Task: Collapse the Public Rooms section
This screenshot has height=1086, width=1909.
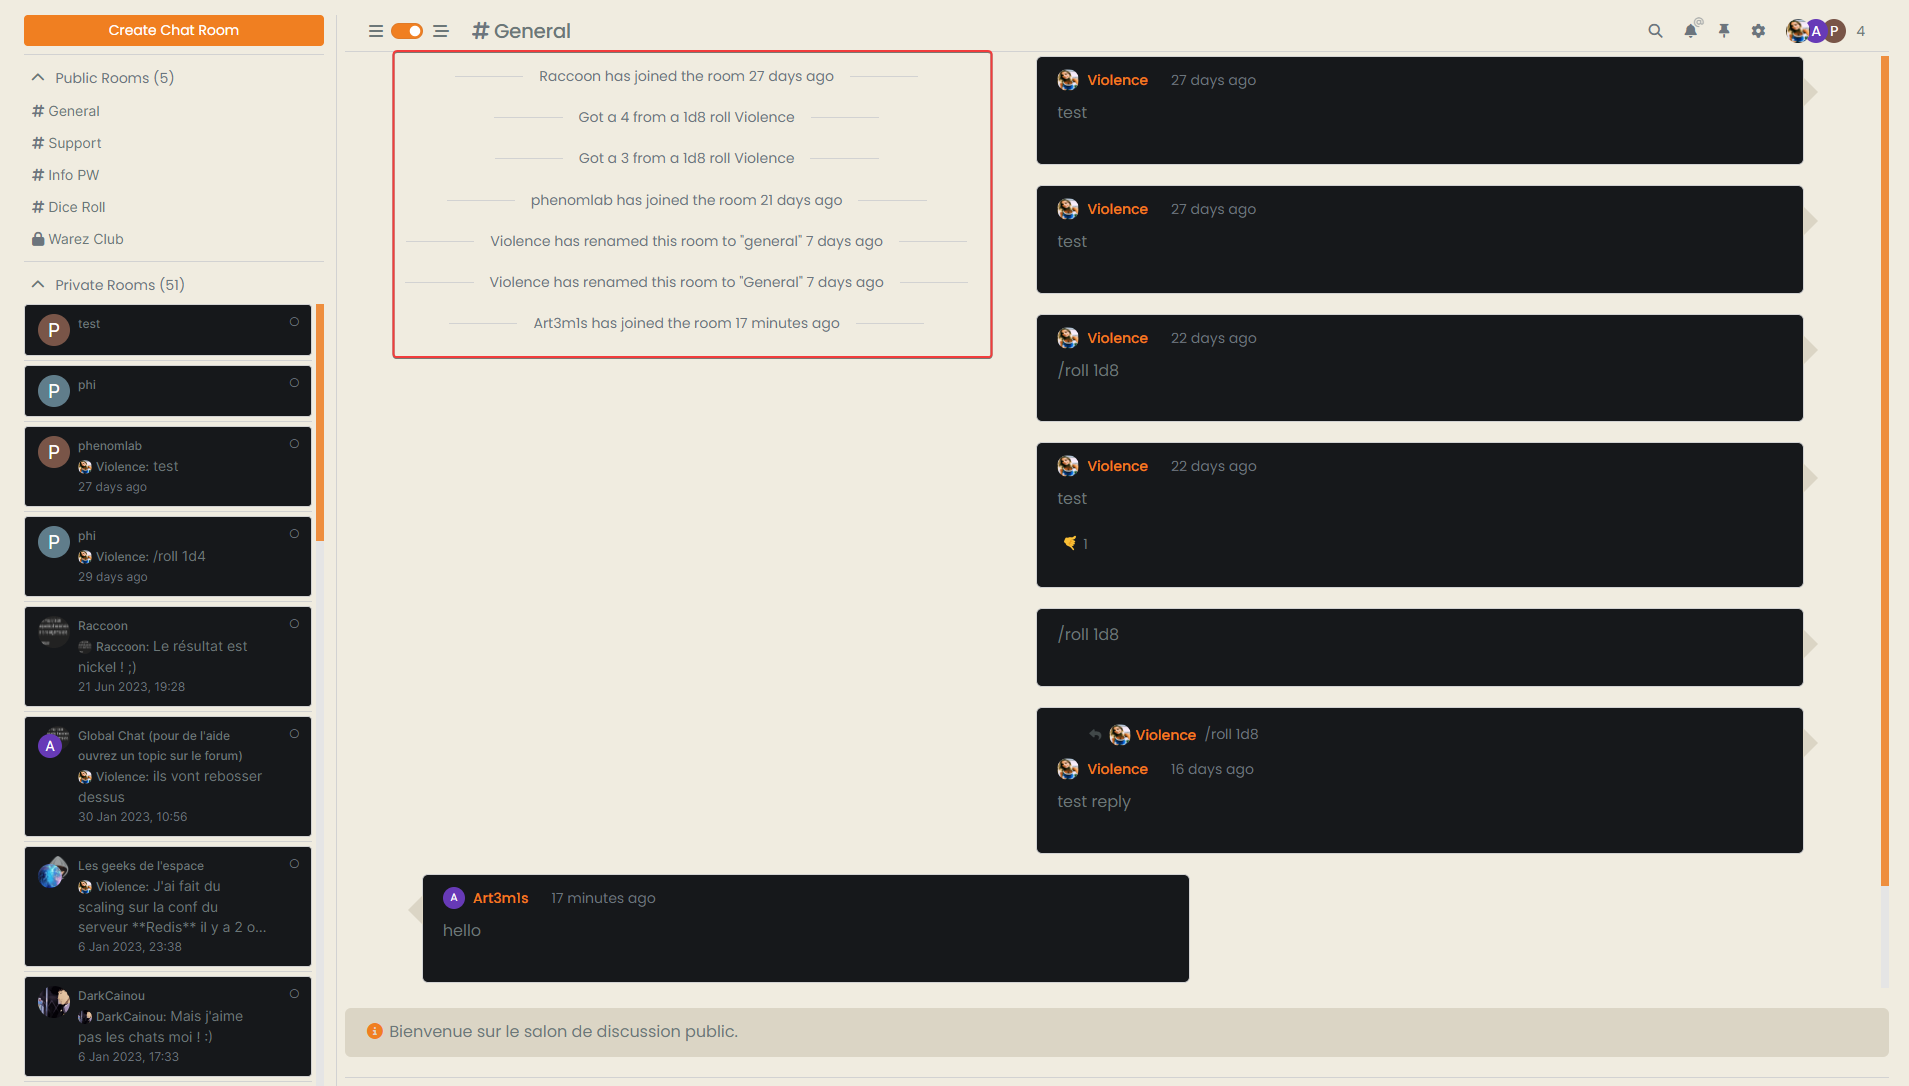Action: tap(38, 78)
